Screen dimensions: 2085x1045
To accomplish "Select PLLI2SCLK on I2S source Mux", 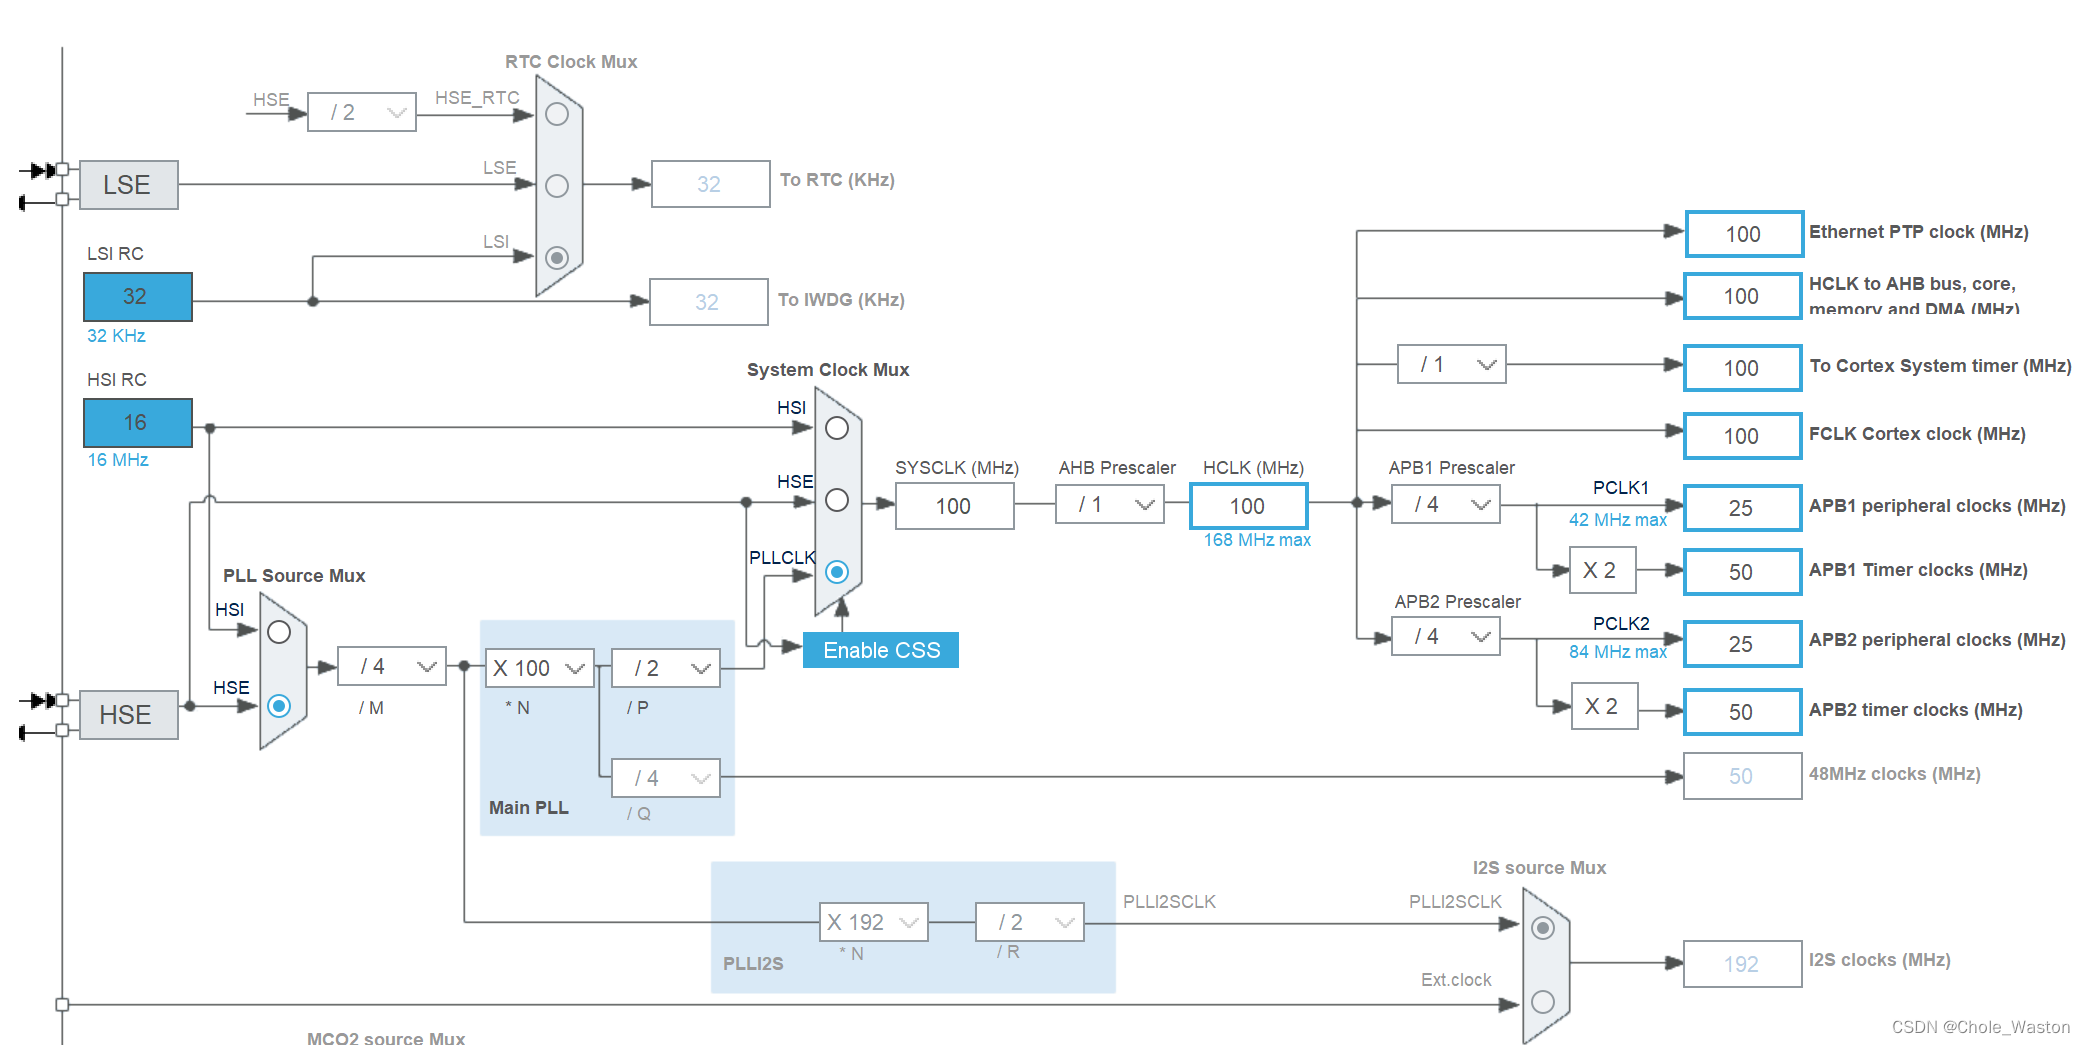I will pyautogui.click(x=1543, y=928).
